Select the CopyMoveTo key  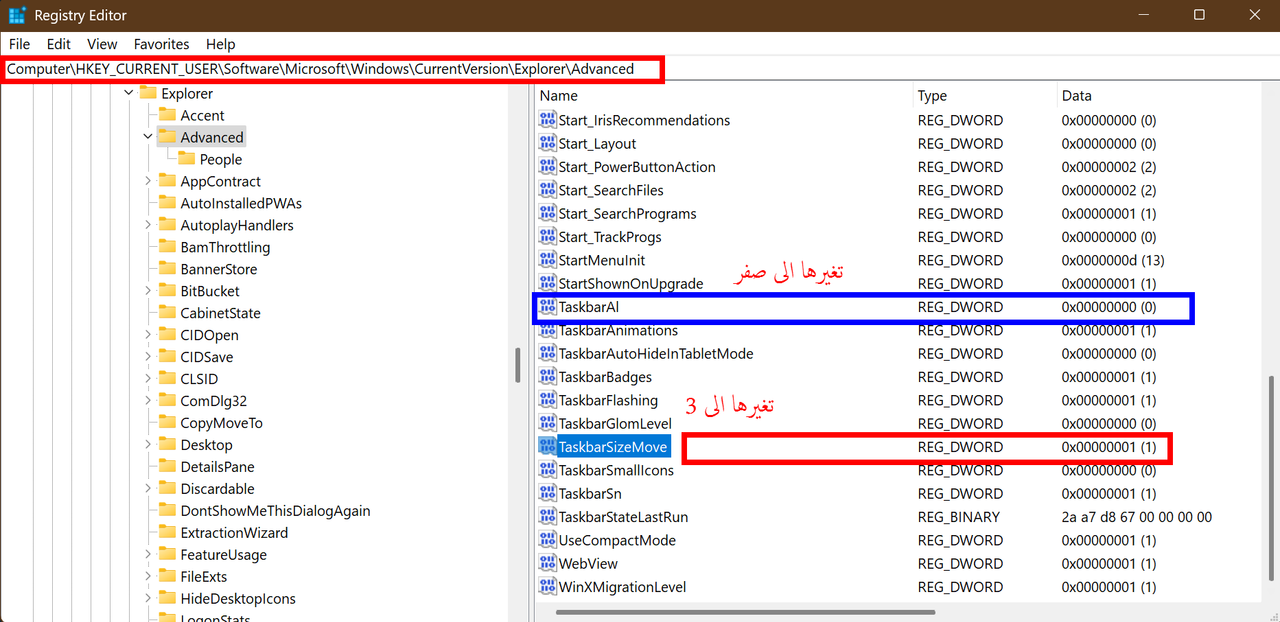pyautogui.click(x=221, y=423)
